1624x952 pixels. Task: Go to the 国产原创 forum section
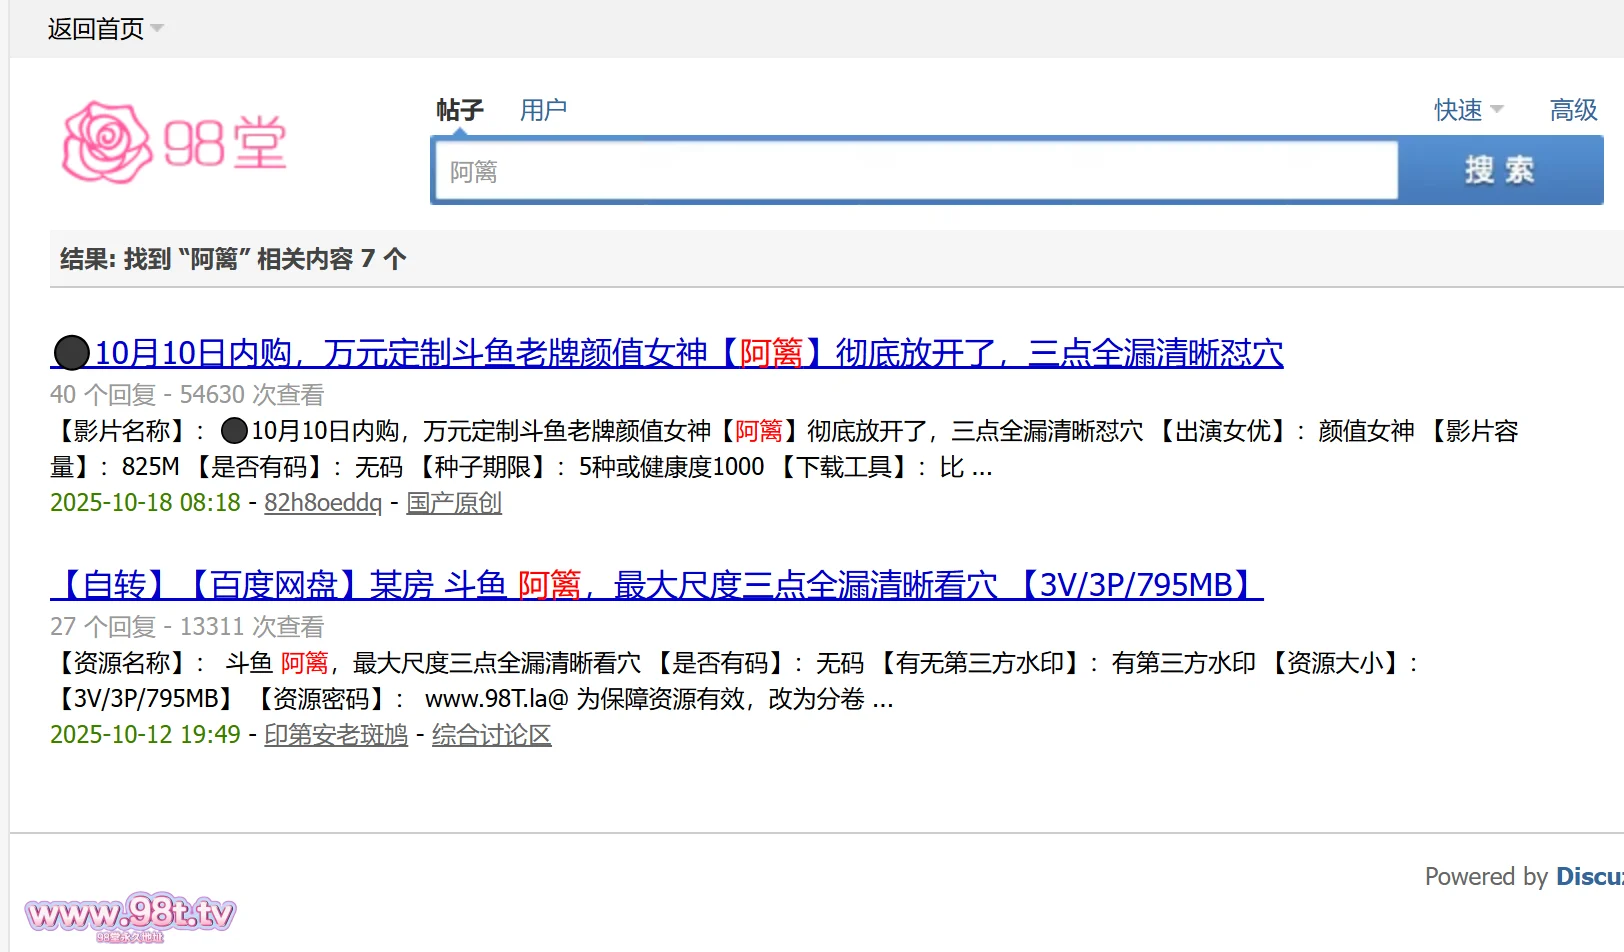pos(453,503)
